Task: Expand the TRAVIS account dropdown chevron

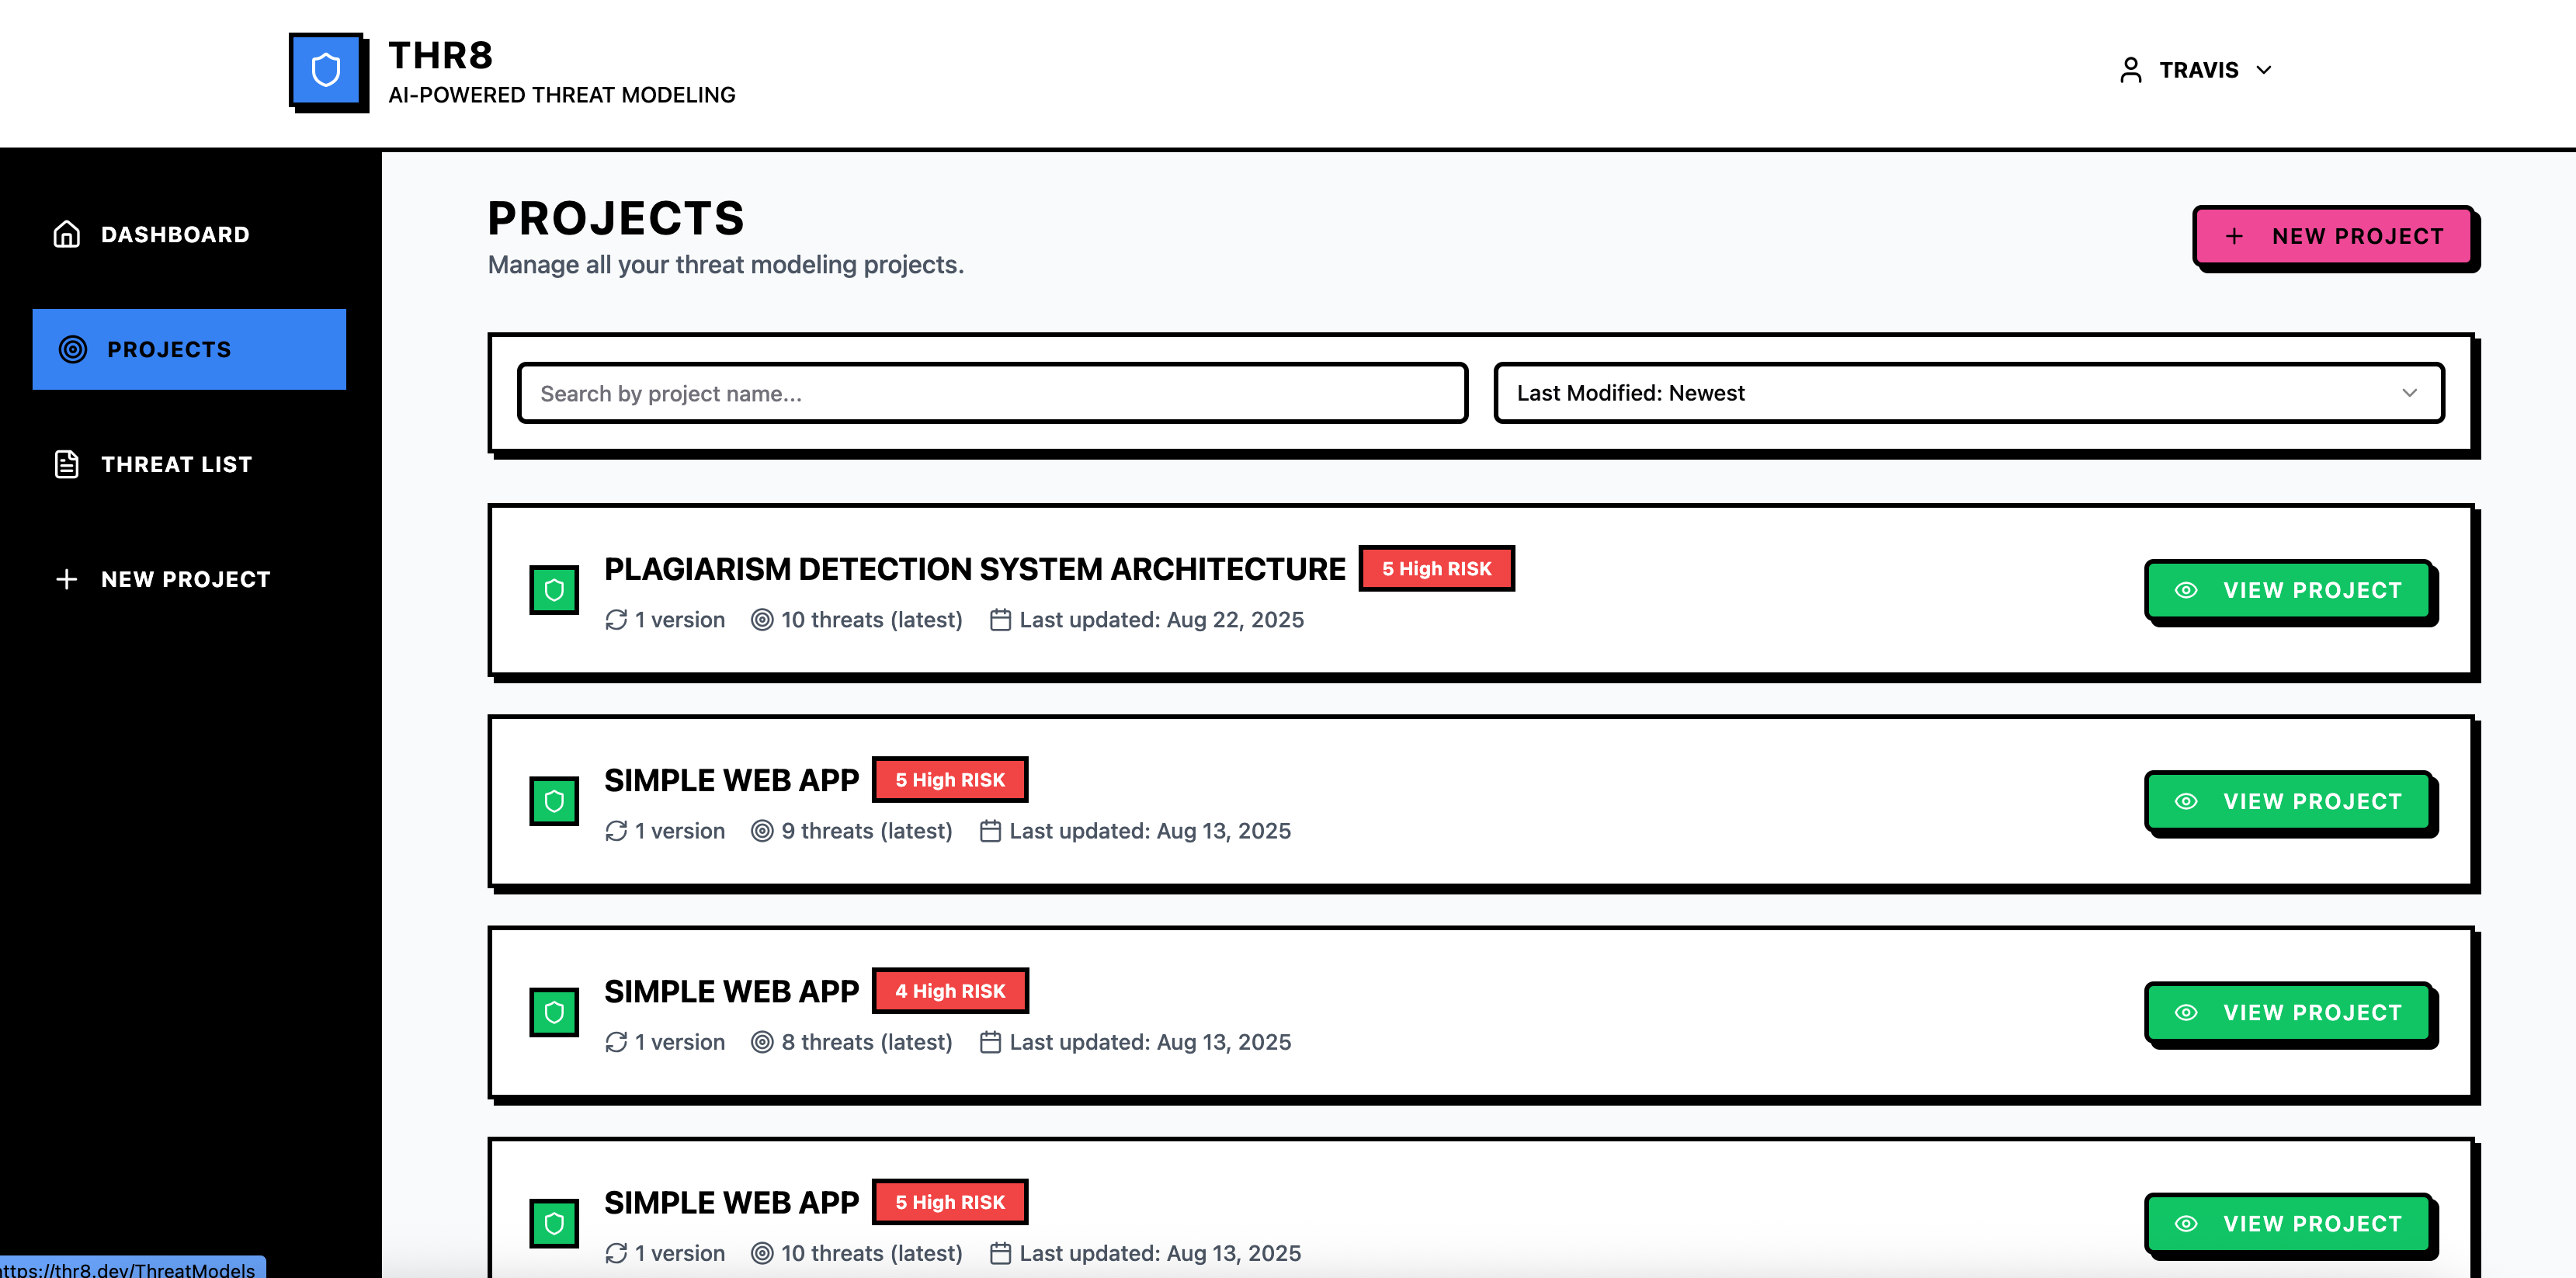Action: tap(2264, 70)
